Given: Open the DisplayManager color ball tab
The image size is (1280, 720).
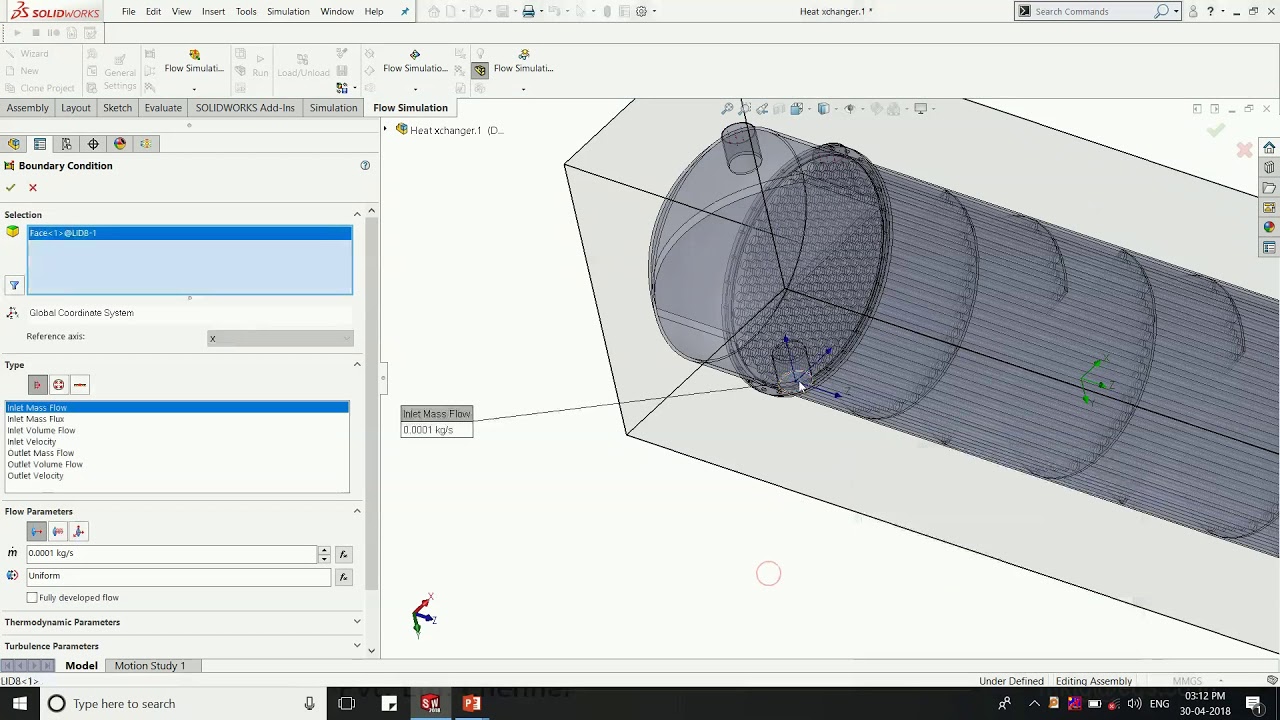Looking at the screenshot, I should pyautogui.click(x=120, y=144).
